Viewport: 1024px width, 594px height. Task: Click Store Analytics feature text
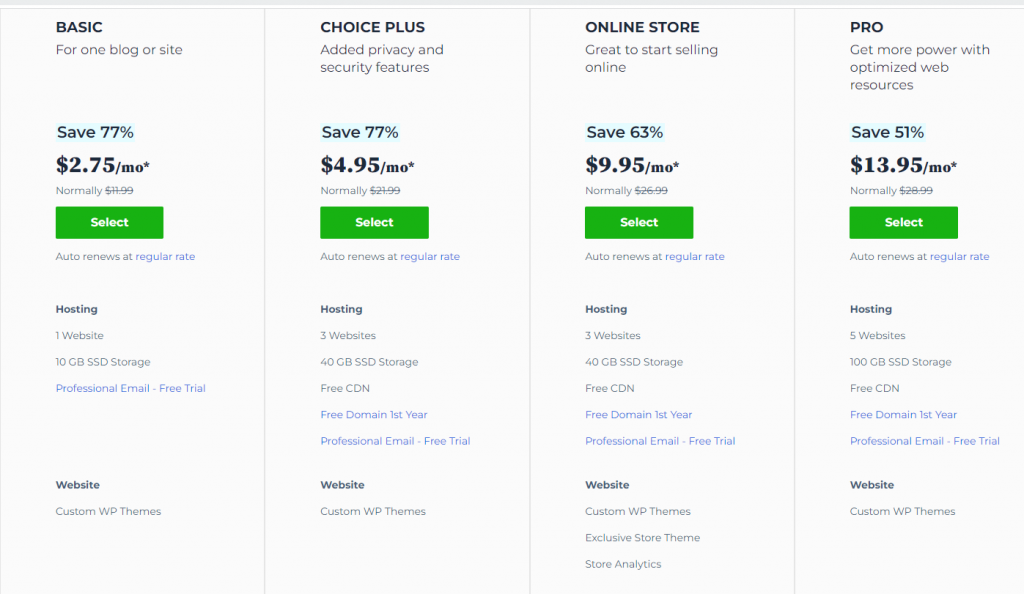point(623,564)
